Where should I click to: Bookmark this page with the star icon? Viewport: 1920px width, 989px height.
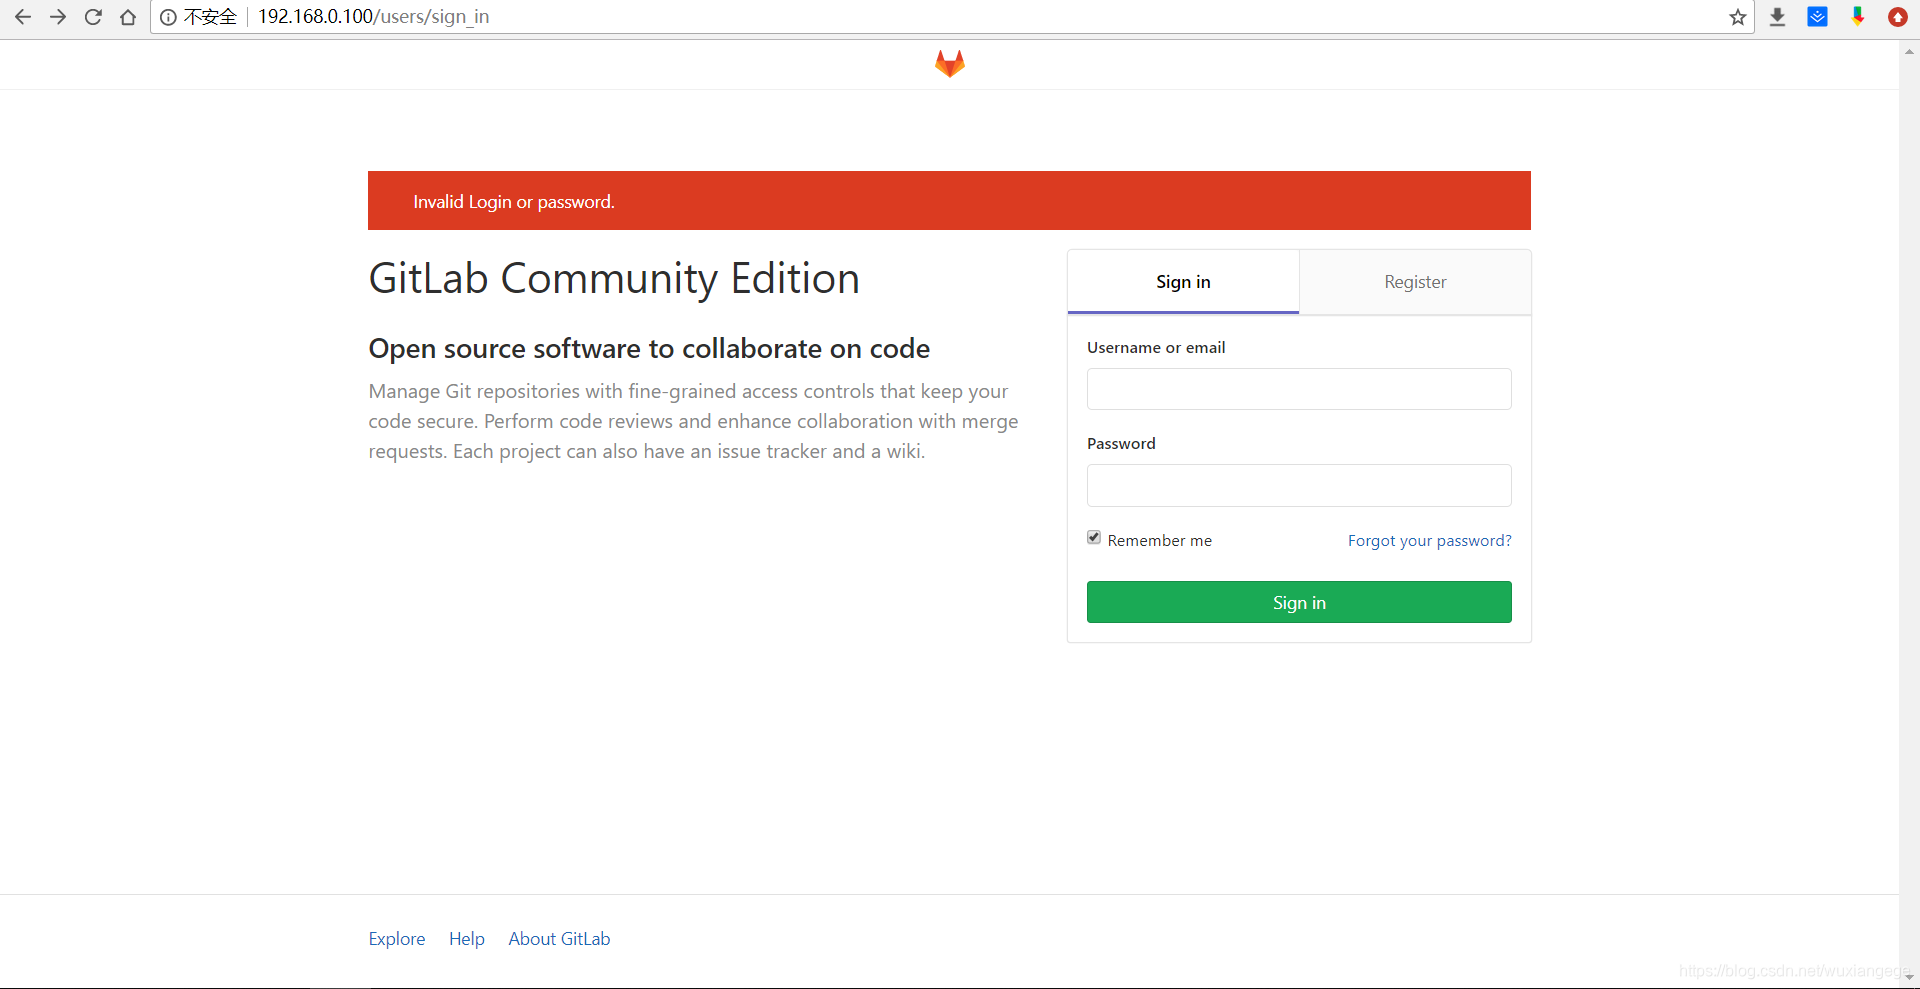tap(1738, 17)
